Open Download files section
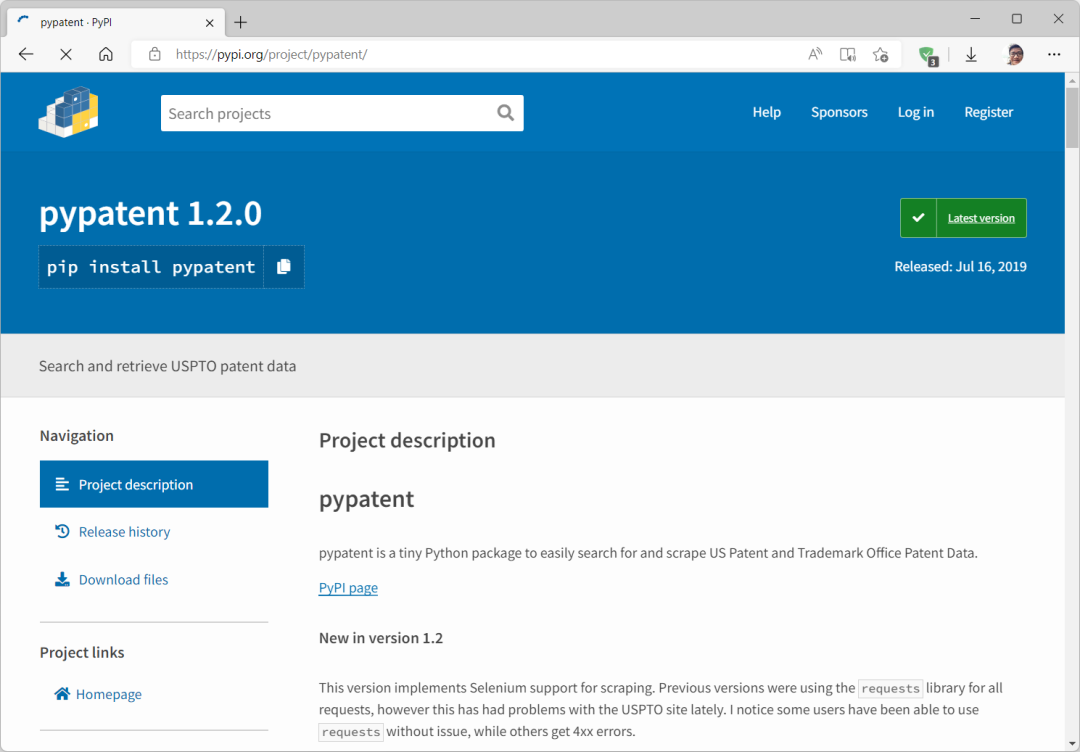The height and width of the screenshot is (752, 1080). (123, 580)
